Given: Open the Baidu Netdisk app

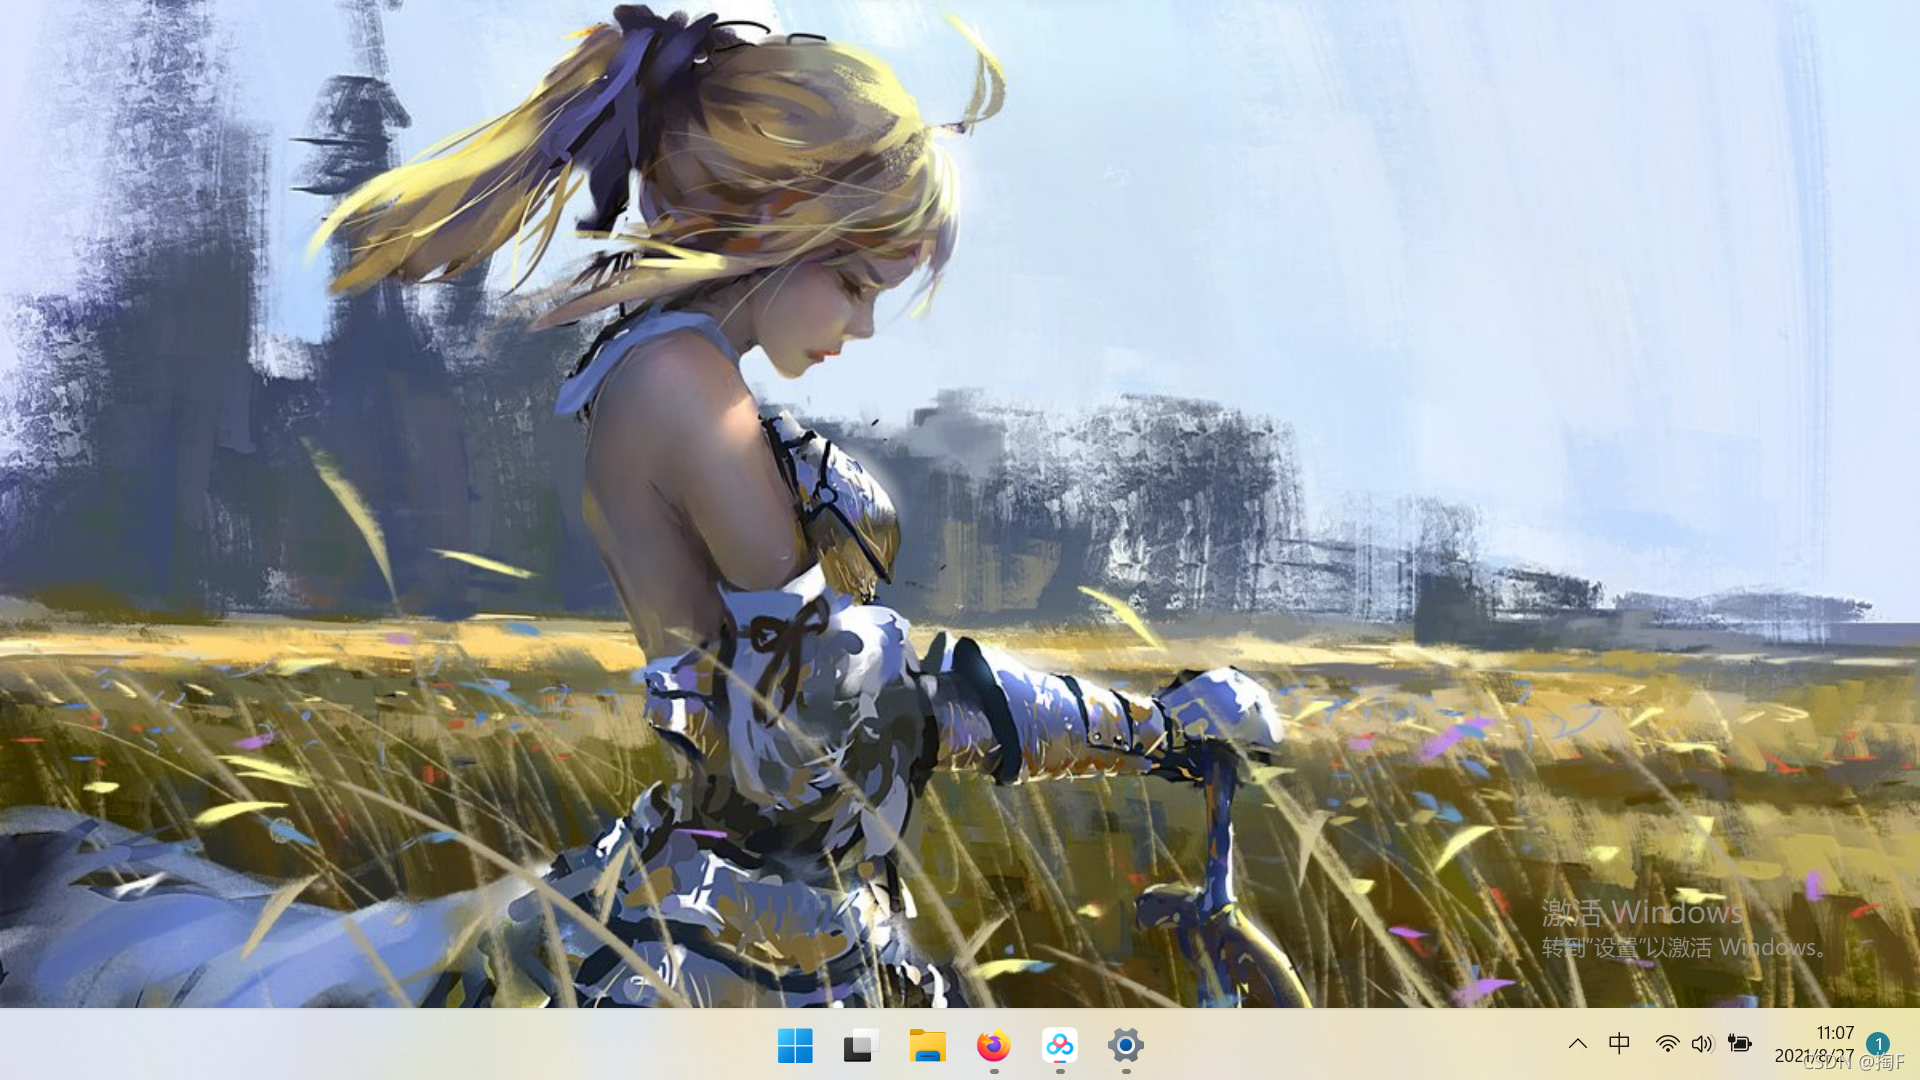Looking at the screenshot, I should pyautogui.click(x=1059, y=1046).
